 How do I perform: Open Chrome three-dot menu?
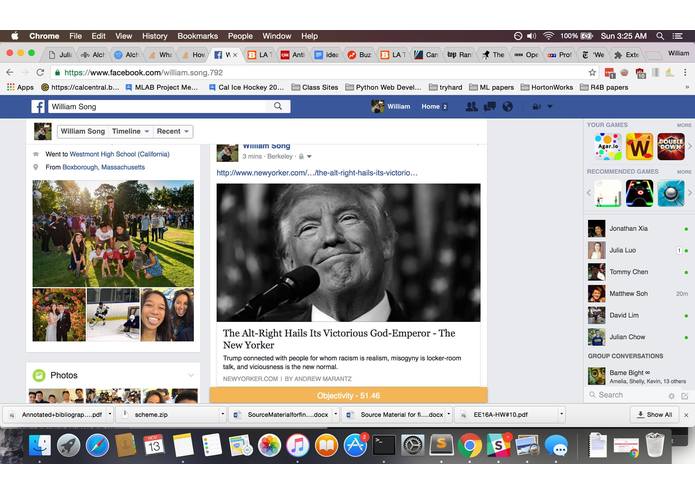[x=685, y=72]
